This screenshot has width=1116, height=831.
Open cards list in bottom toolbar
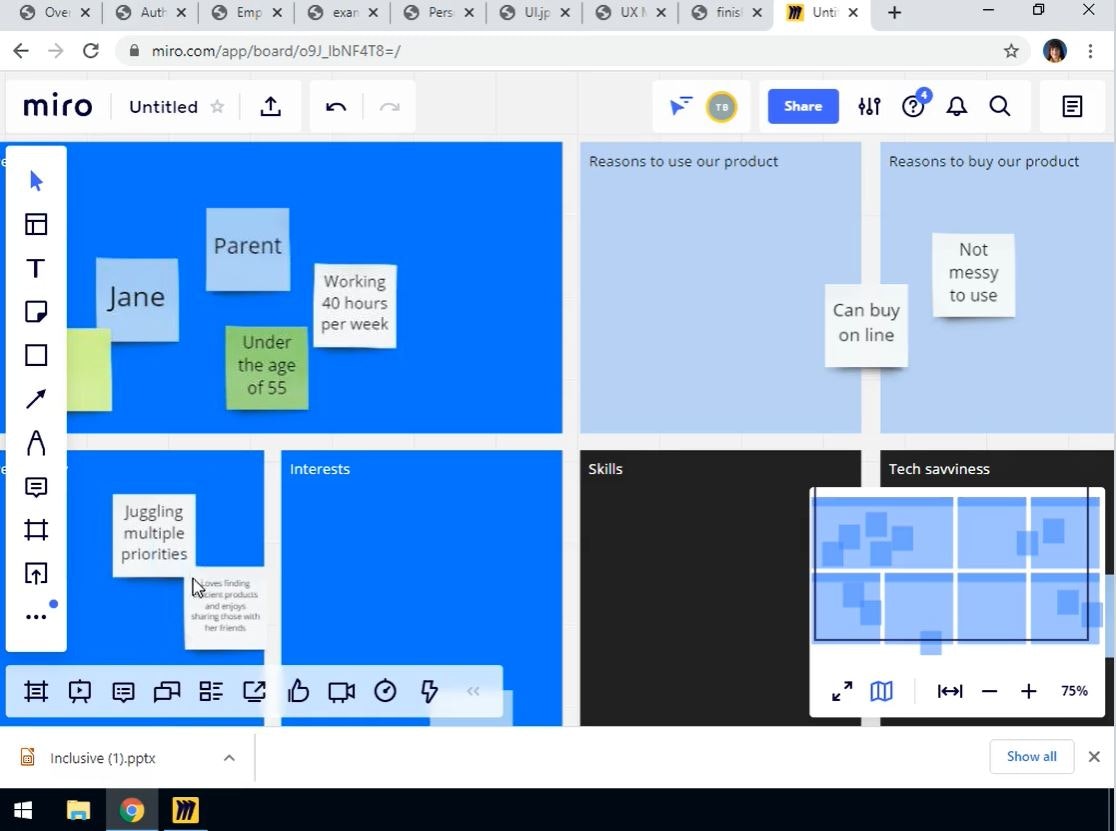(x=211, y=692)
